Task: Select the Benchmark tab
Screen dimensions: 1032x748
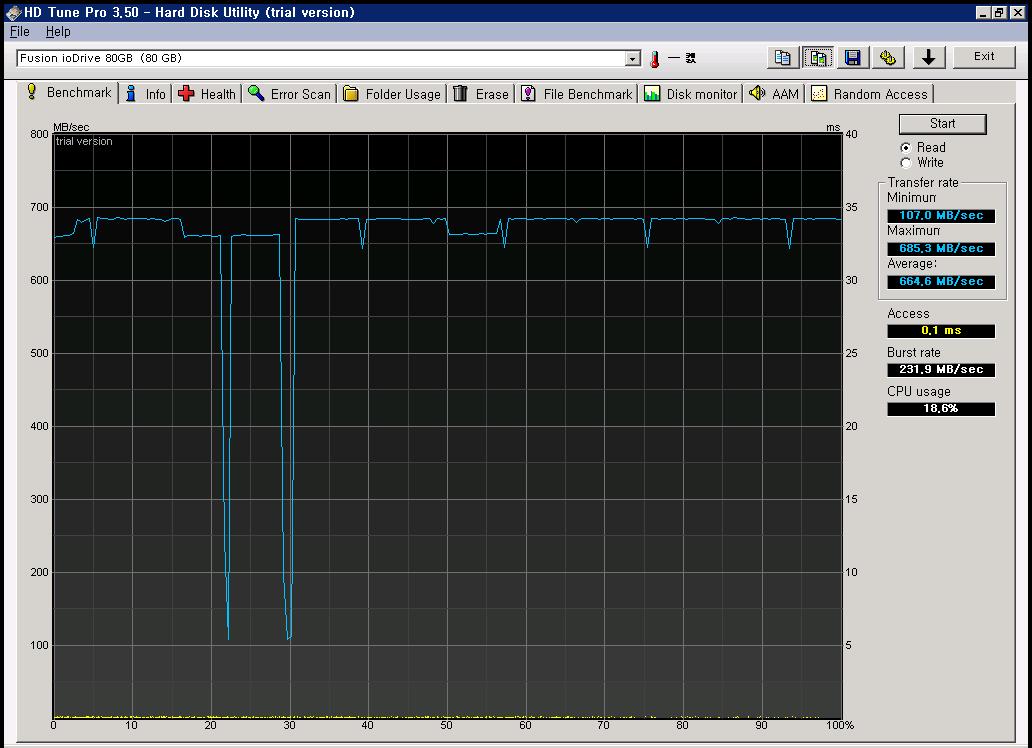Action: point(69,92)
